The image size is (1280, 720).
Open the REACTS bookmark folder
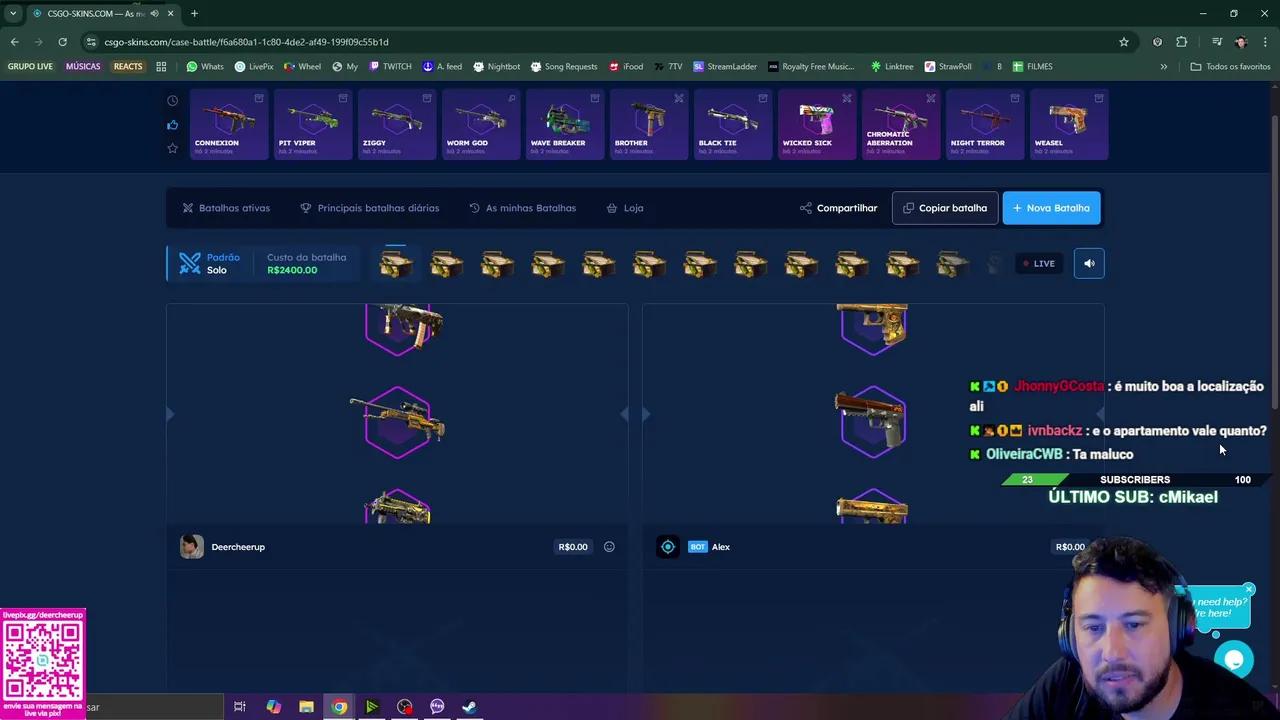[128, 67]
